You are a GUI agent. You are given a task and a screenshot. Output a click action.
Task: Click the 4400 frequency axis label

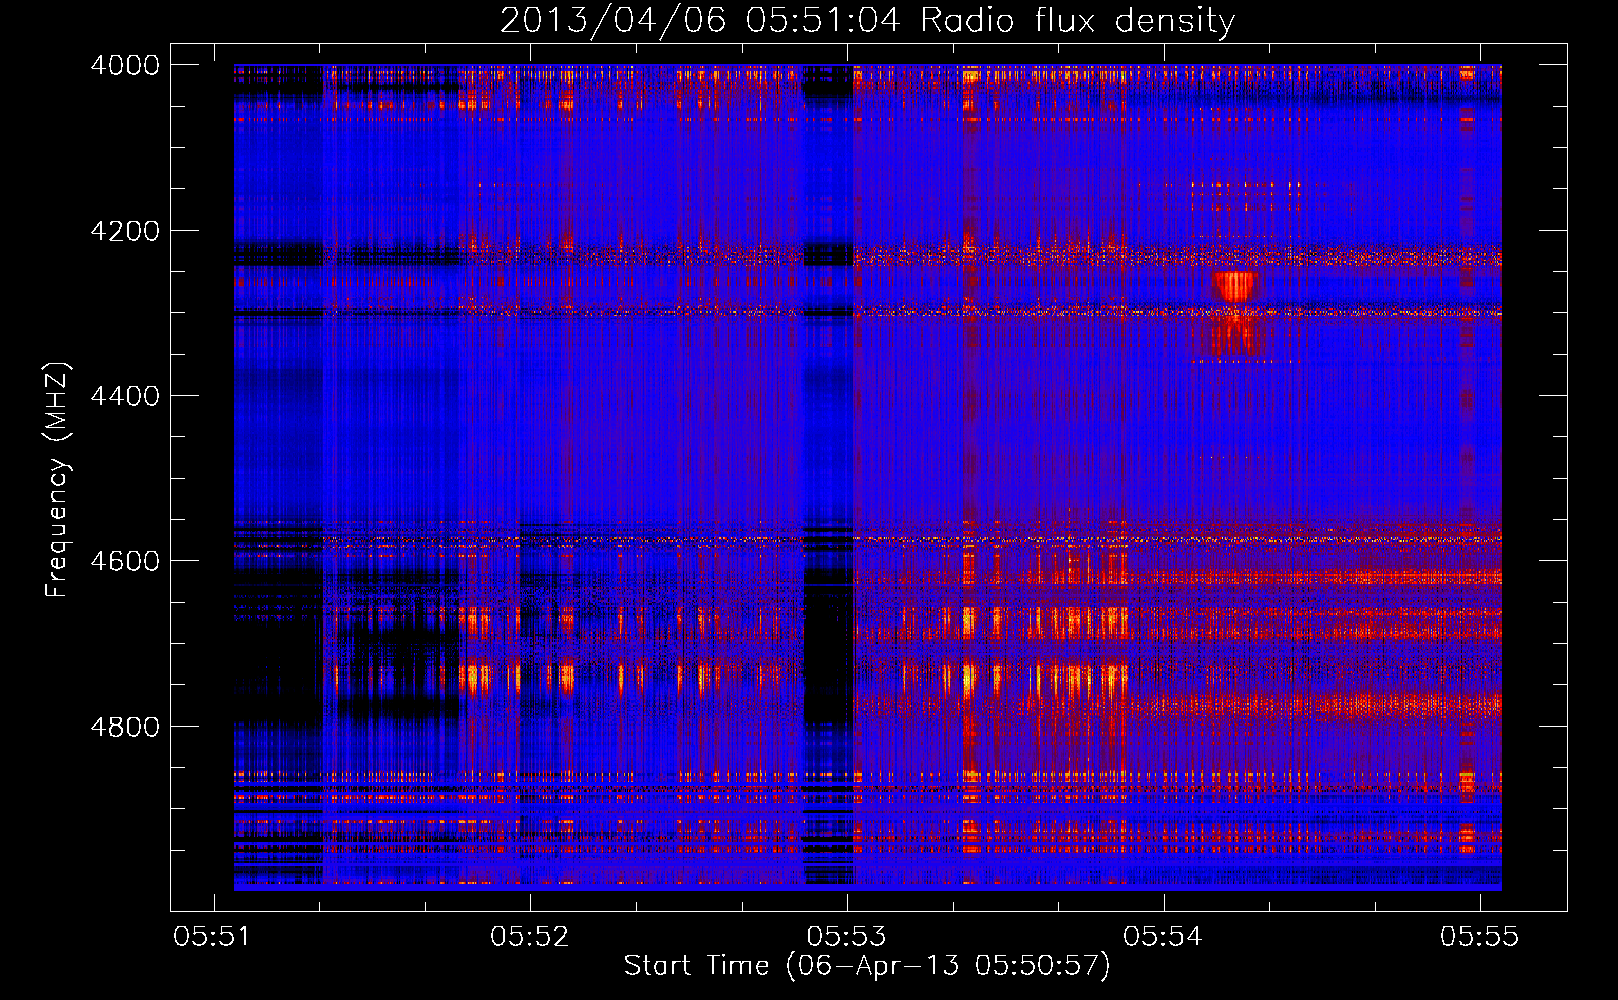click(125, 396)
